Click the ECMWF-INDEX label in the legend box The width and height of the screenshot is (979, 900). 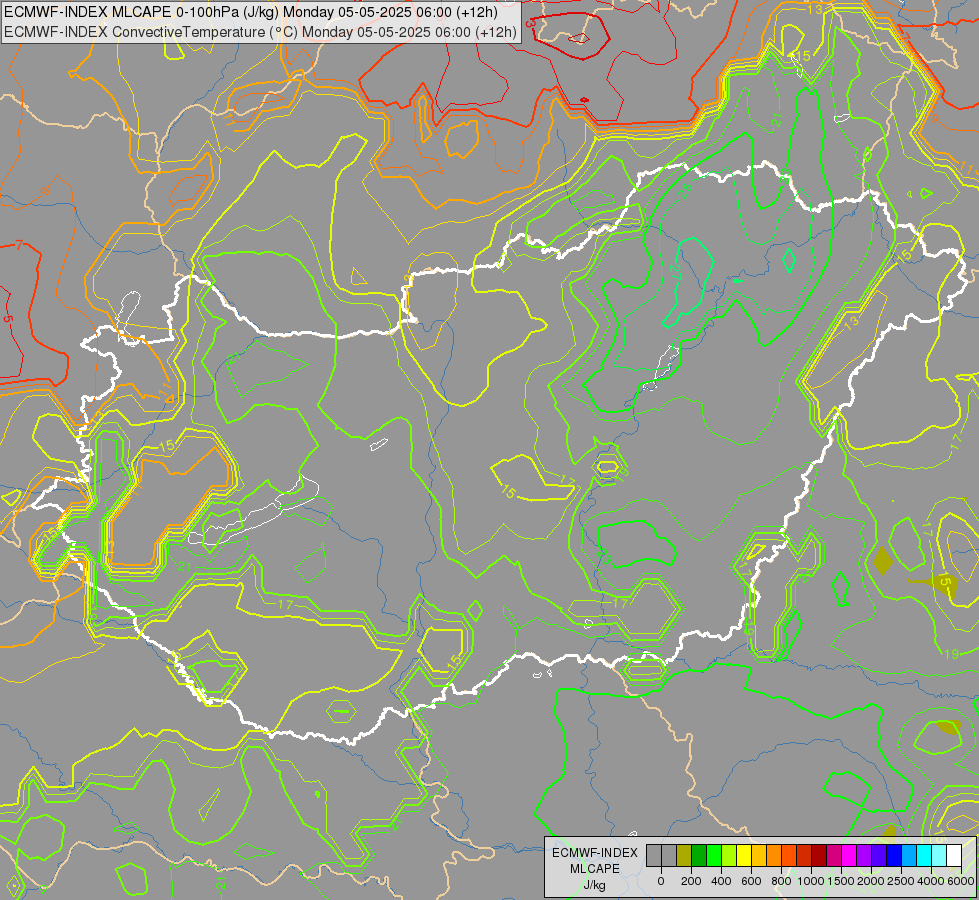coord(595,853)
